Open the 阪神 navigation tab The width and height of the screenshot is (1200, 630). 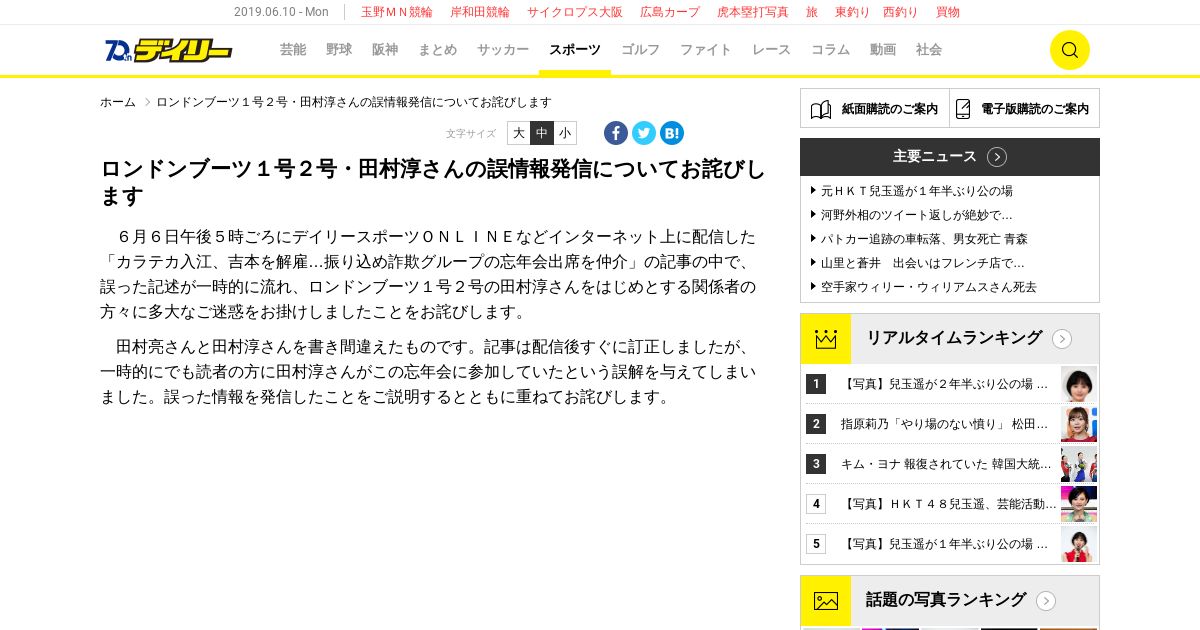[x=385, y=50]
